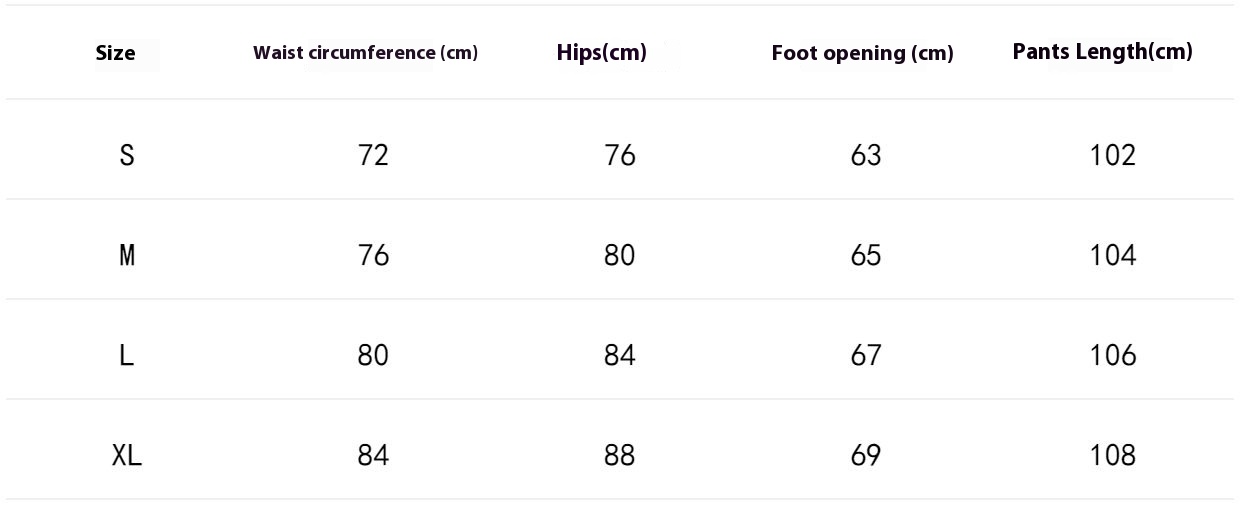This screenshot has height=508, width=1240.
Task: Click foot opening value 69
Action: (x=866, y=455)
